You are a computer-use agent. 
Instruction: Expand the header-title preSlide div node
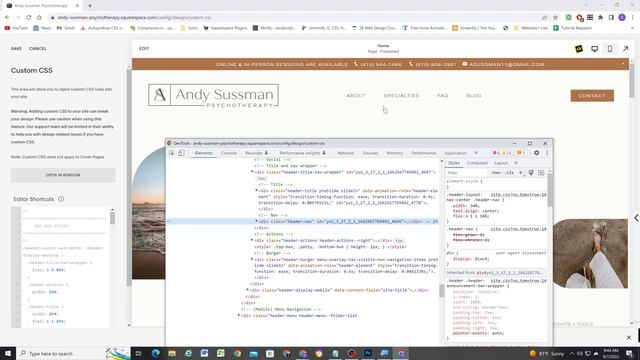click(x=256, y=190)
